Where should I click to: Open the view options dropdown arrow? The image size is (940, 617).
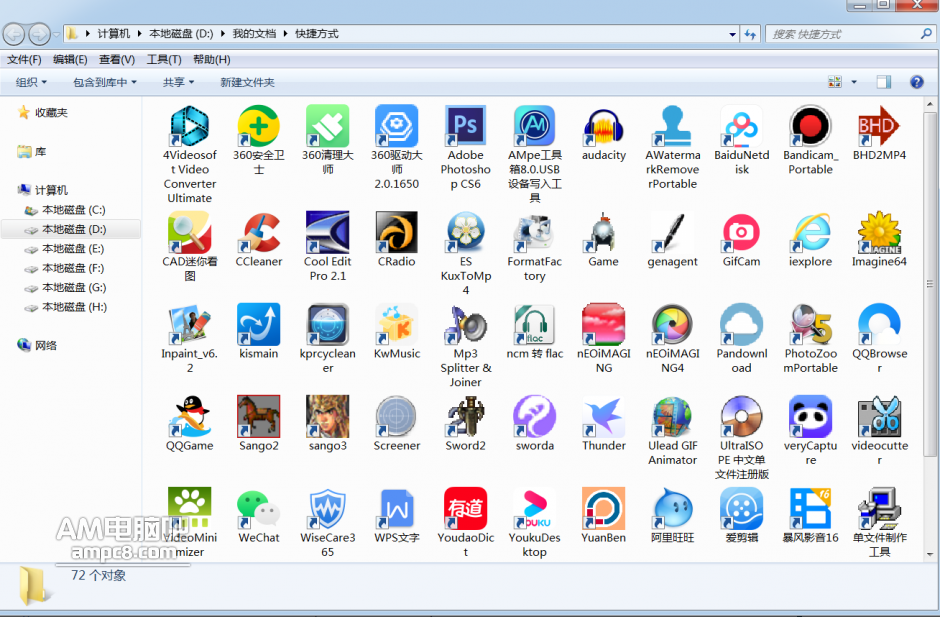854,82
